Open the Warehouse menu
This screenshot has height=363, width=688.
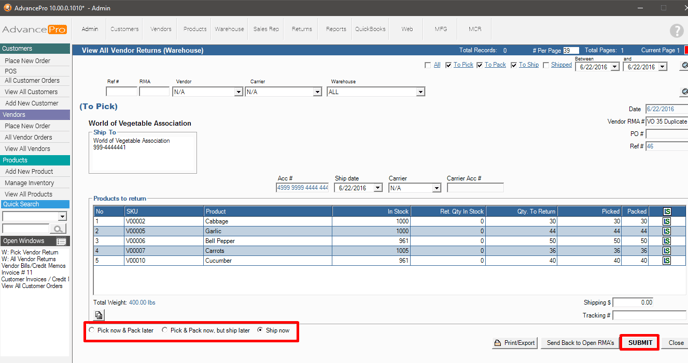coord(229,29)
